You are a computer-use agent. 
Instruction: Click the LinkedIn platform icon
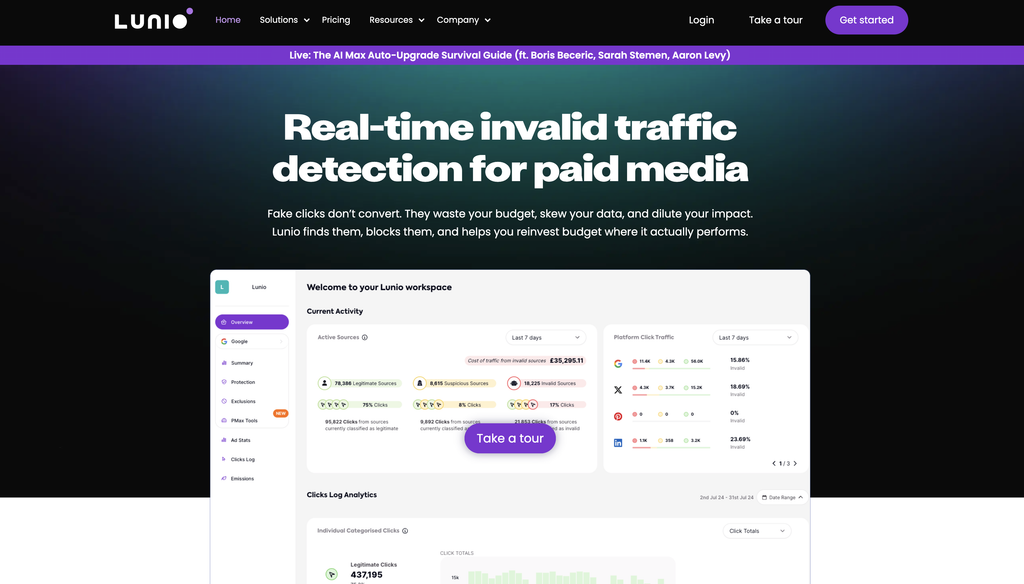618,443
